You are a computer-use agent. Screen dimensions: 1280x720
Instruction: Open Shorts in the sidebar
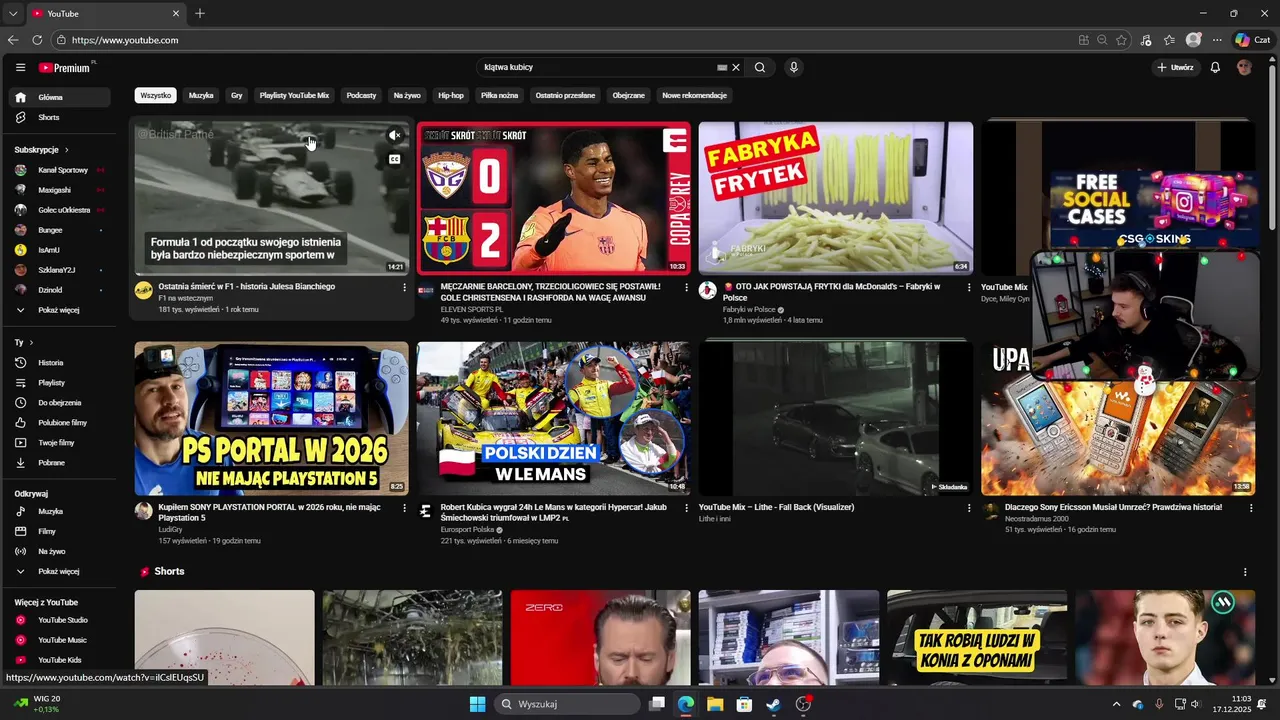62,117
